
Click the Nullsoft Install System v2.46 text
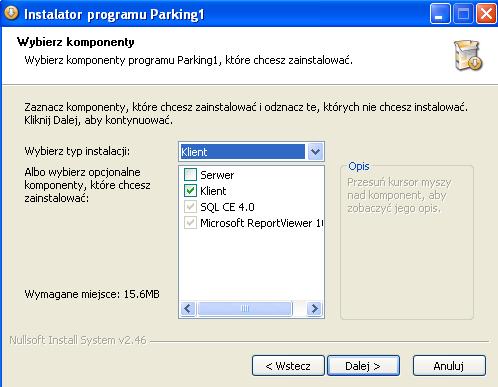(78, 340)
